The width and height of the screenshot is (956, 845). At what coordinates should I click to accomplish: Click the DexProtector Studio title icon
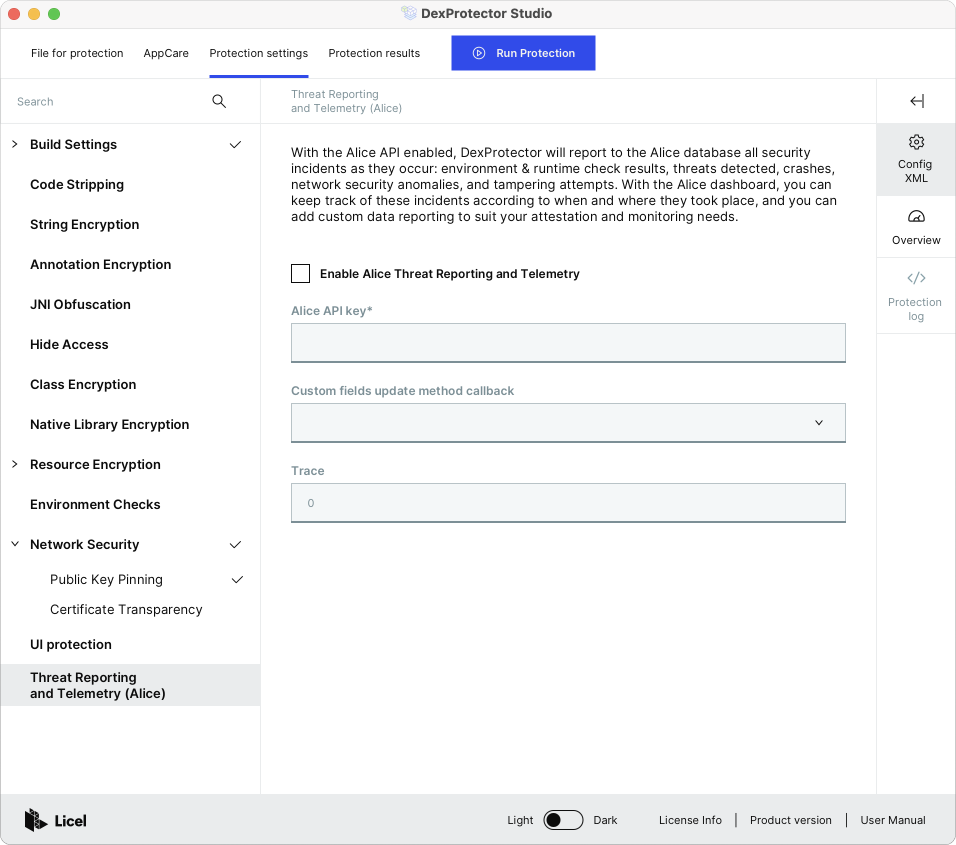408,13
